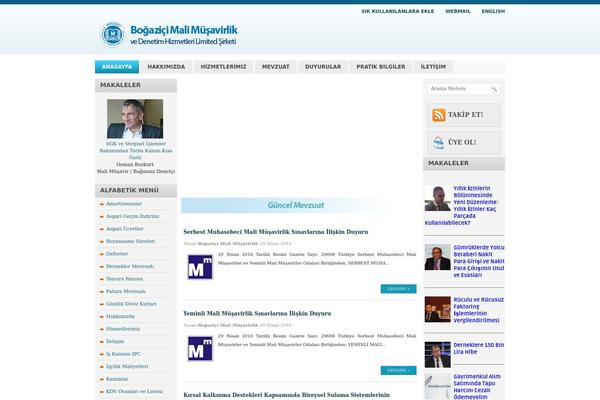Open Hakkımızda in the alphabetic menu
Image resolution: width=600 pixels, height=400 pixels.
click(120, 317)
